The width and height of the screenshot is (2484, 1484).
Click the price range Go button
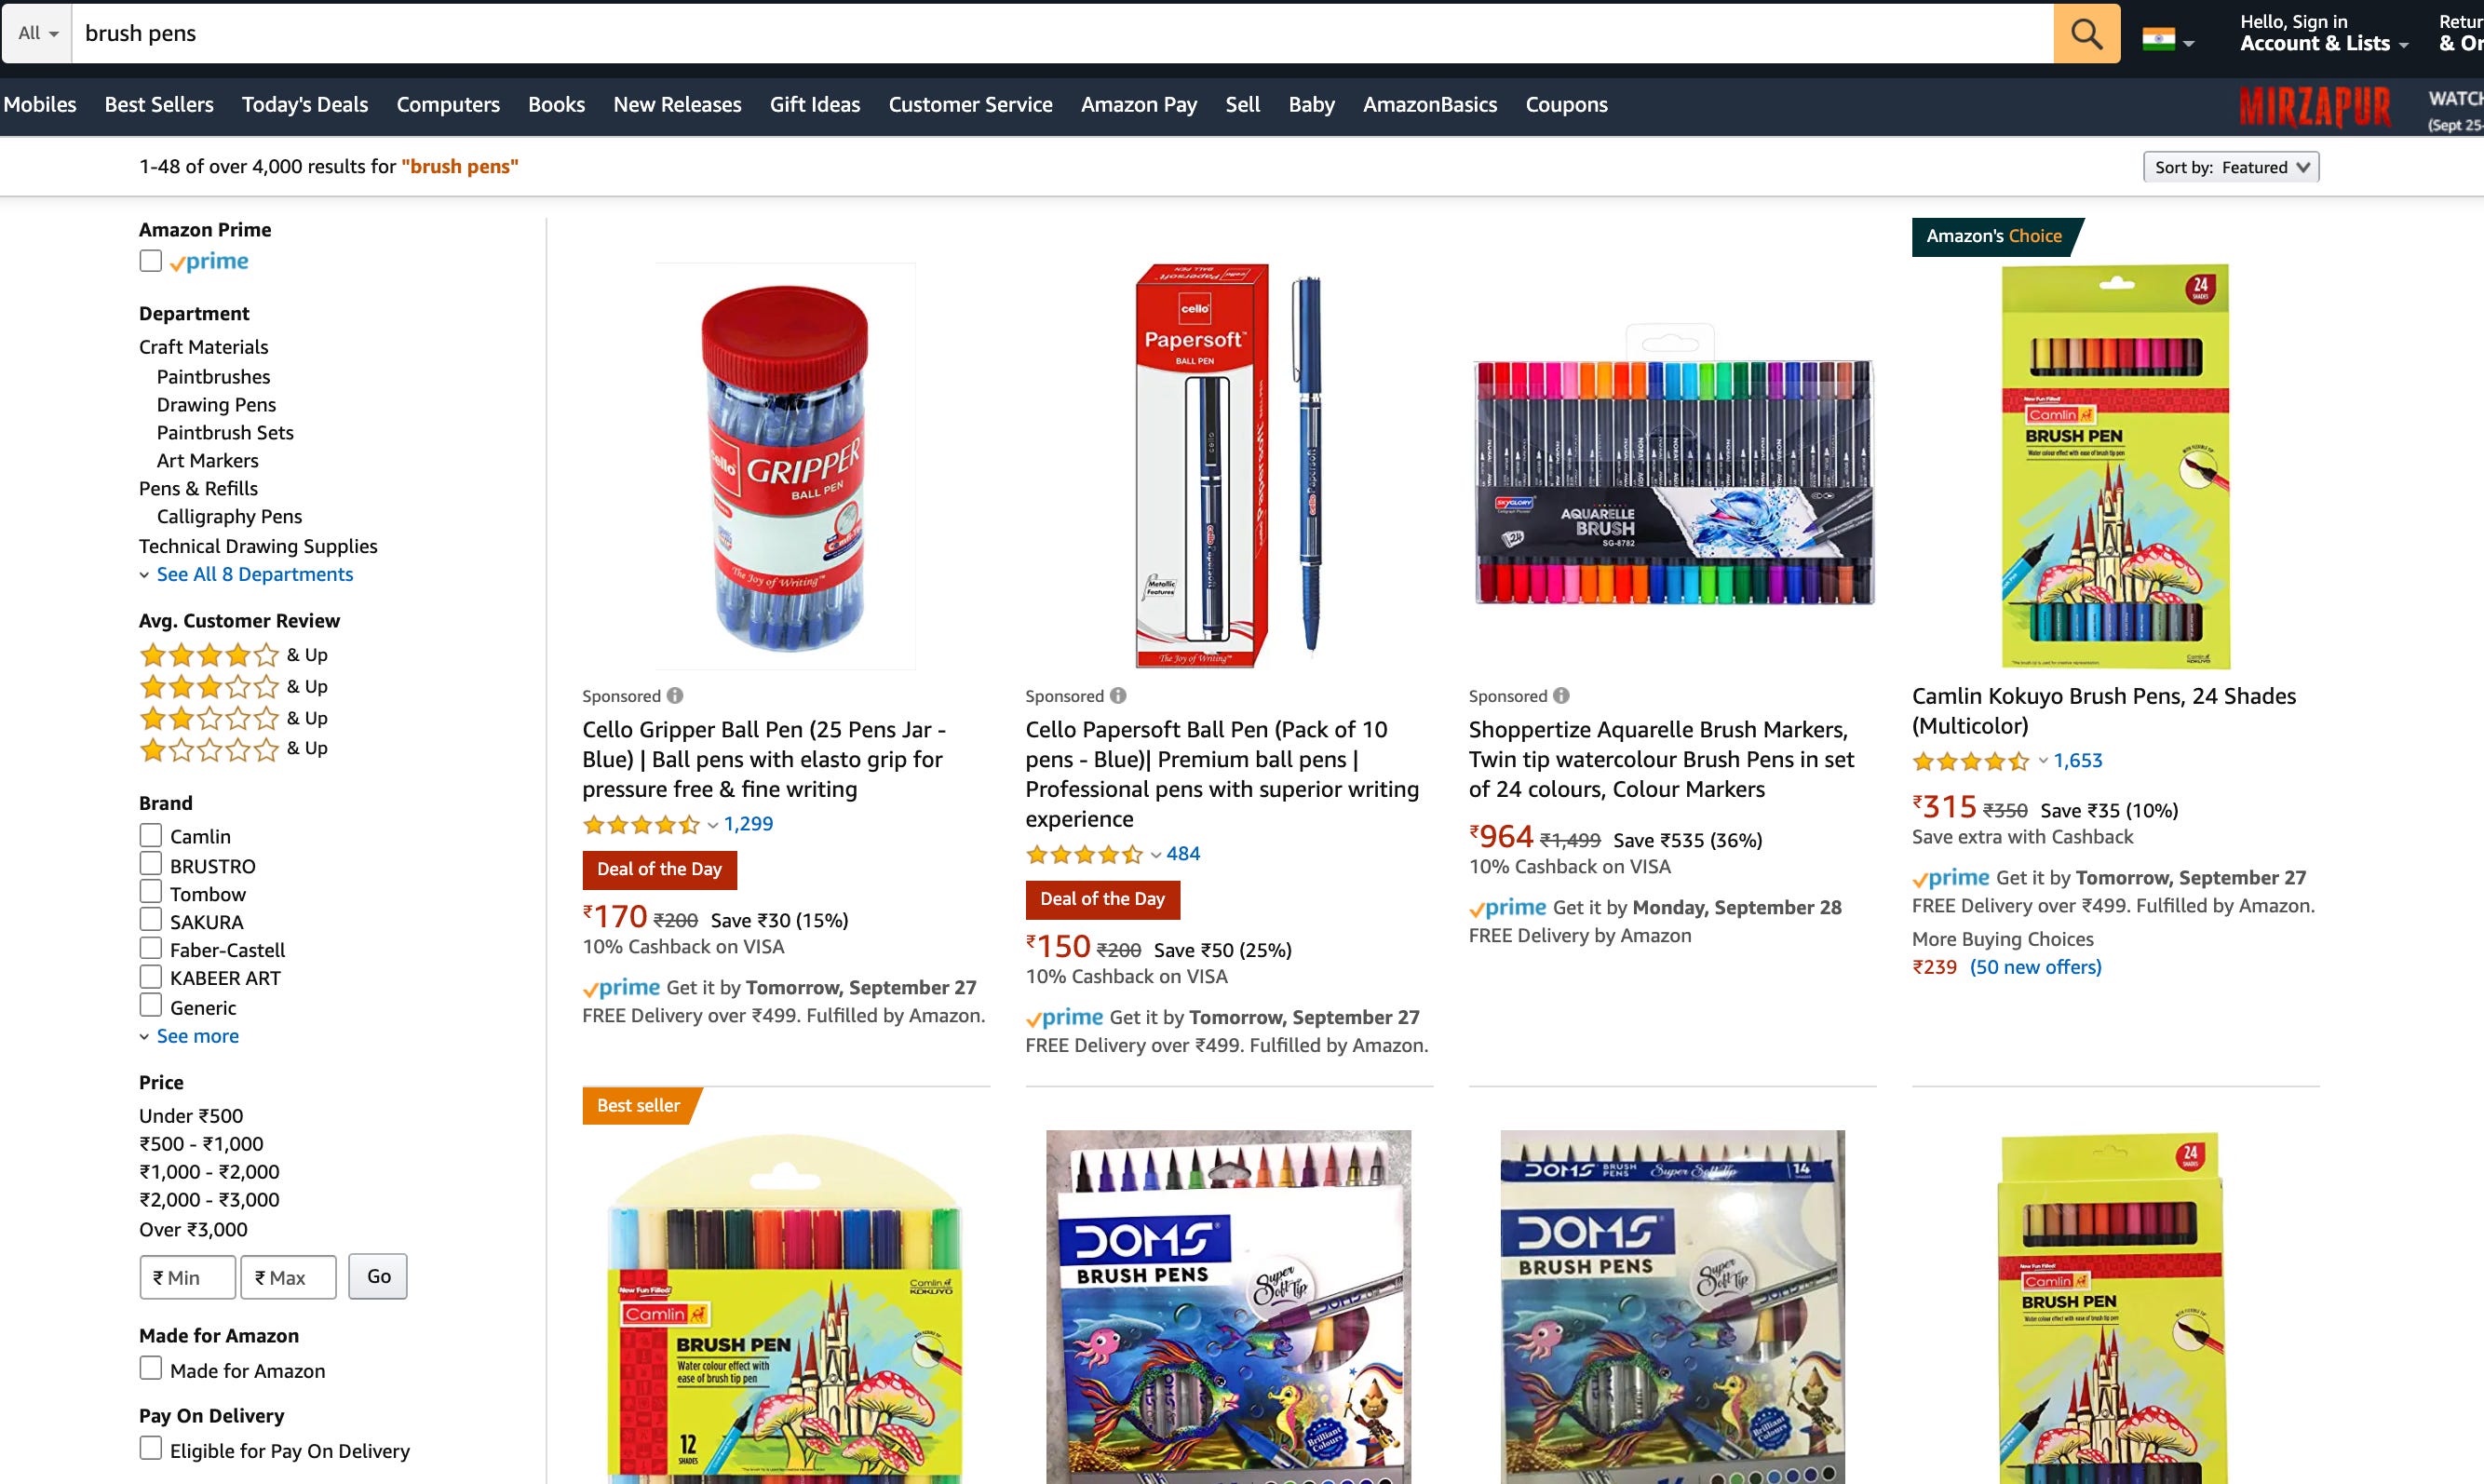[x=378, y=1276]
